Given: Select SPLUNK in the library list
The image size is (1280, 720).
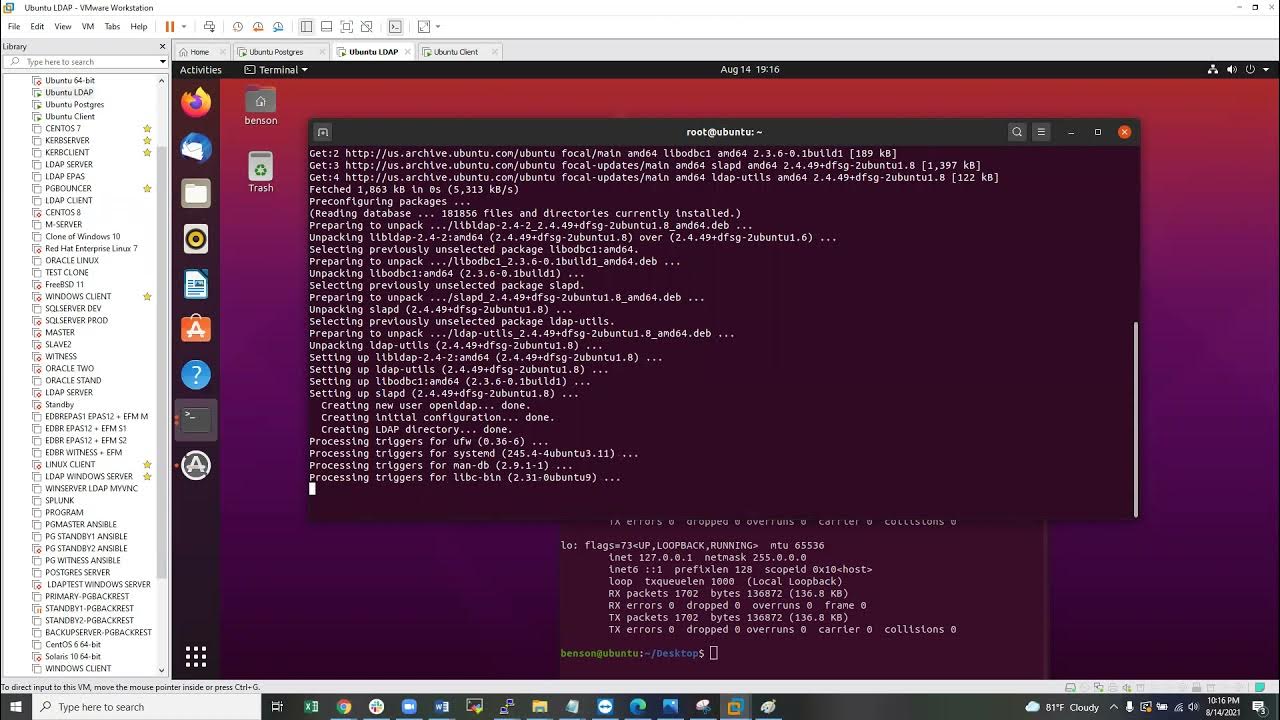Looking at the screenshot, I should 59,500.
